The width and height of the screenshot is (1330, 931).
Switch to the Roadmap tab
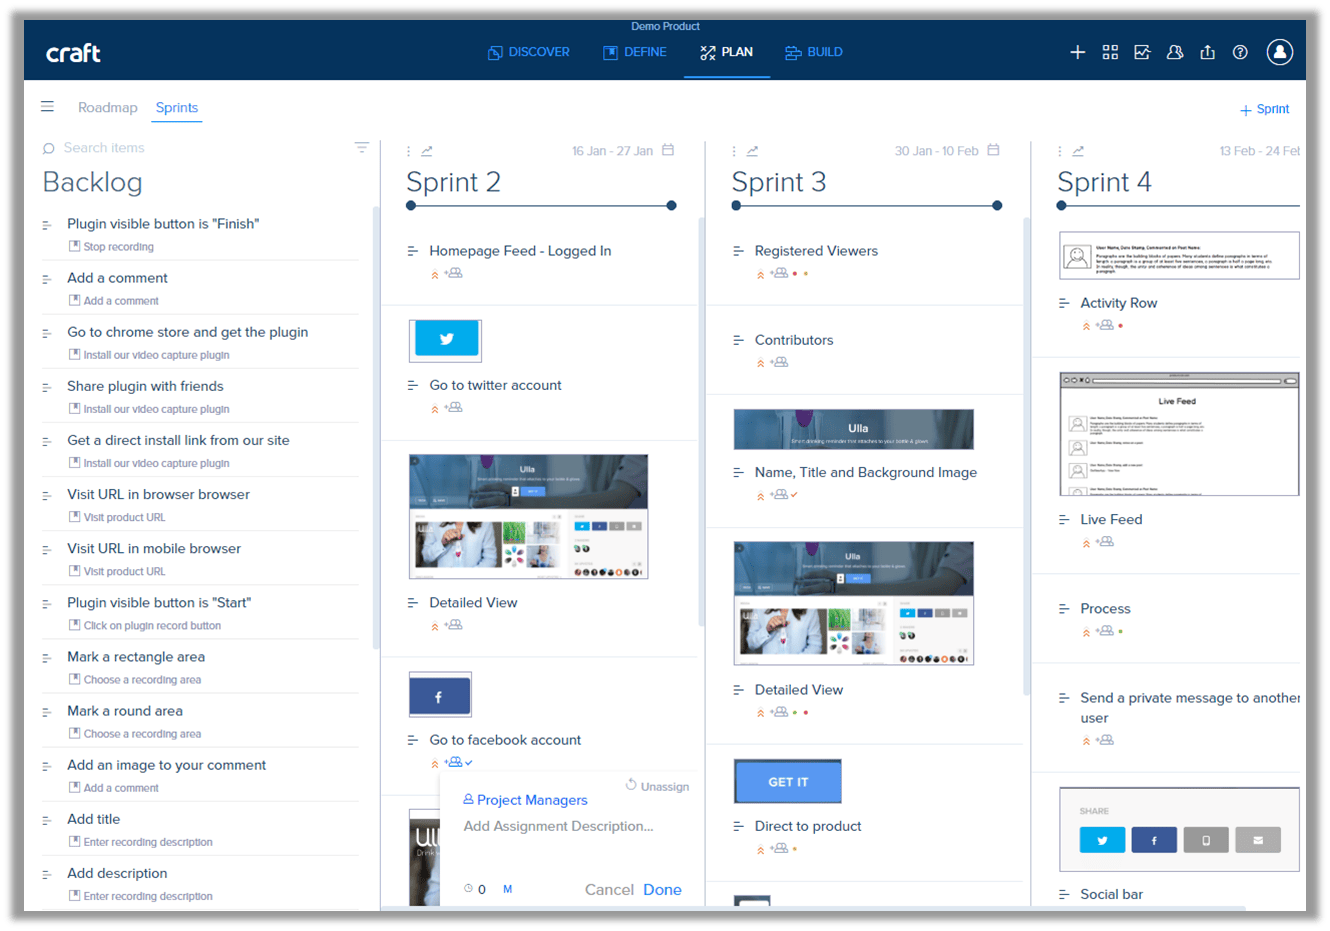click(x=108, y=108)
